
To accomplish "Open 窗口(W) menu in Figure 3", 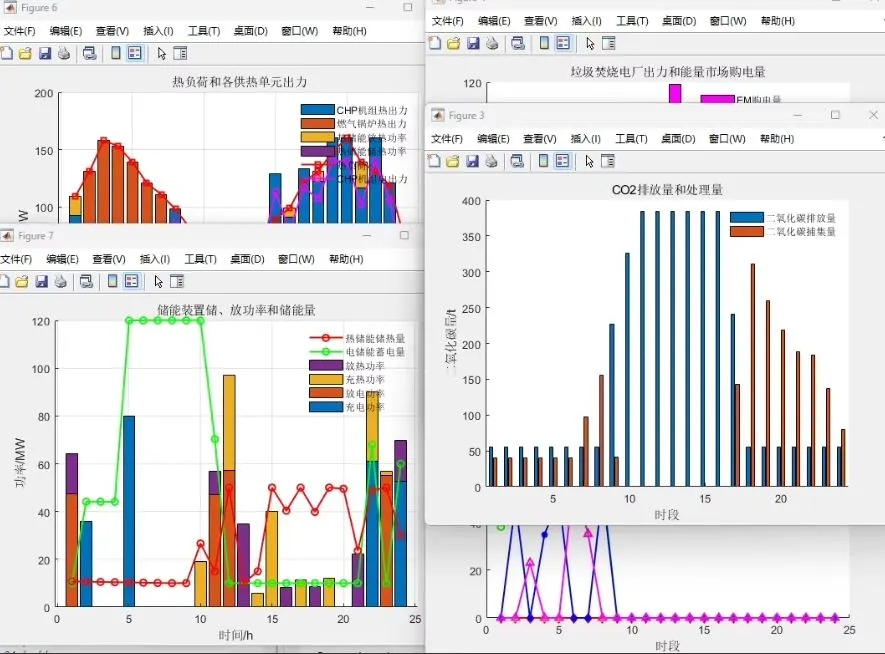I will [727, 139].
